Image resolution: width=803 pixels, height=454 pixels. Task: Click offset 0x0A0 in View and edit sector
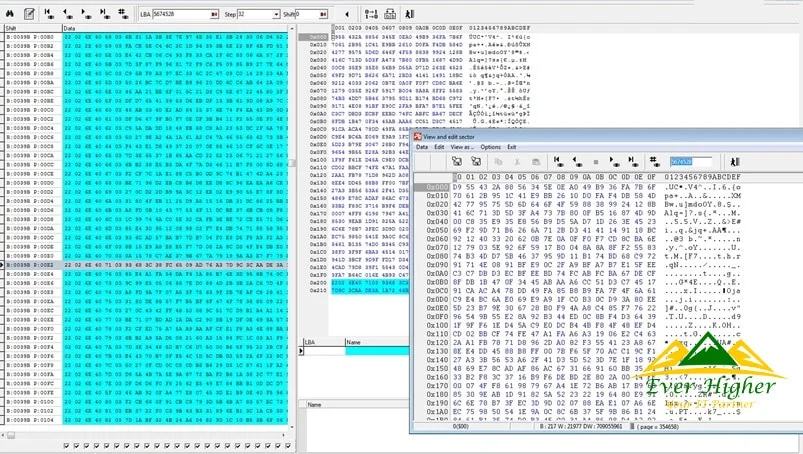(437, 273)
